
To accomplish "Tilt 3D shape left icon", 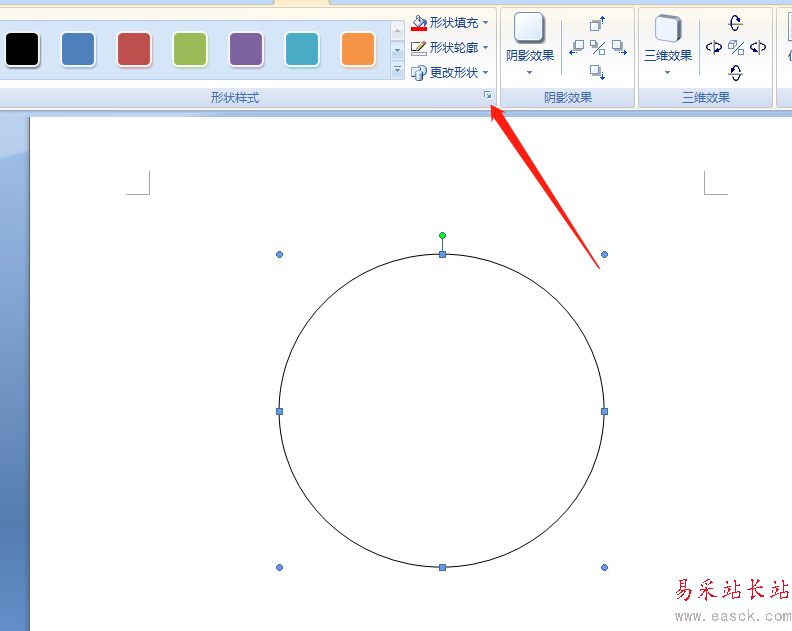I will (714, 47).
